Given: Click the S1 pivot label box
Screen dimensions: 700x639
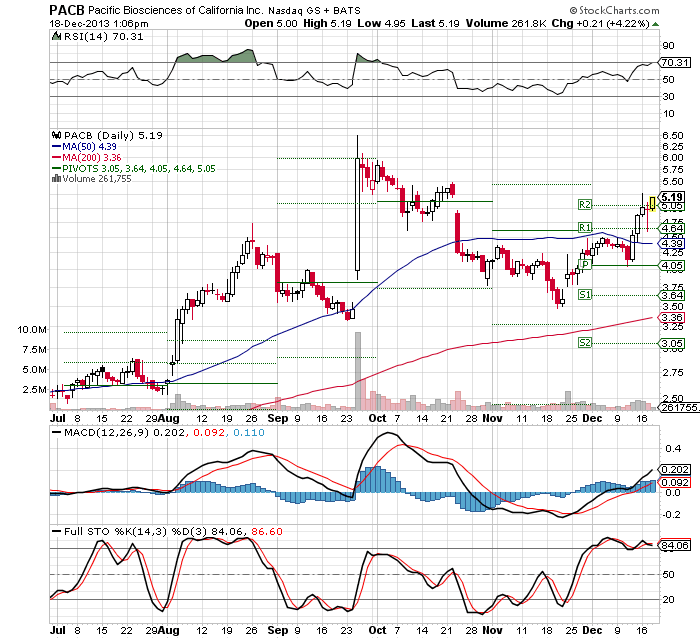Looking at the screenshot, I should coord(584,295).
